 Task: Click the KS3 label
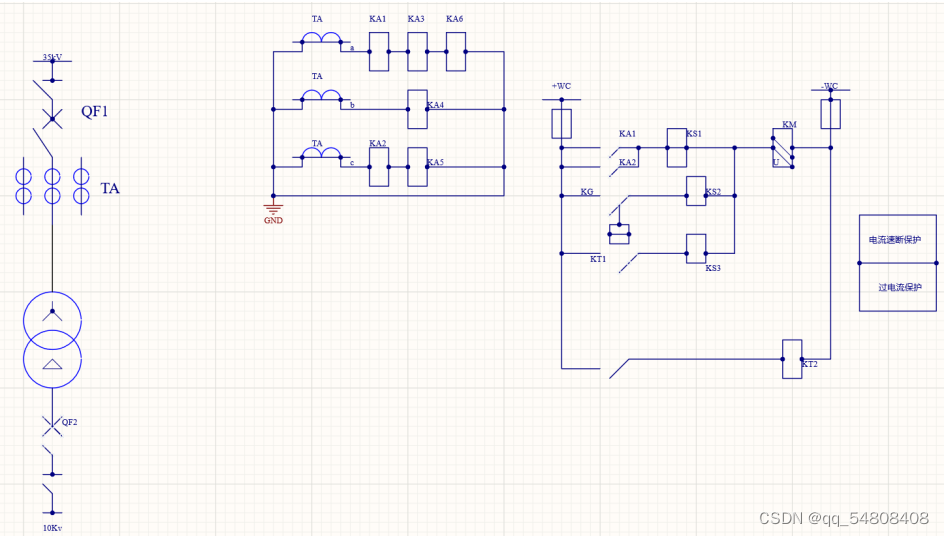tap(713, 268)
